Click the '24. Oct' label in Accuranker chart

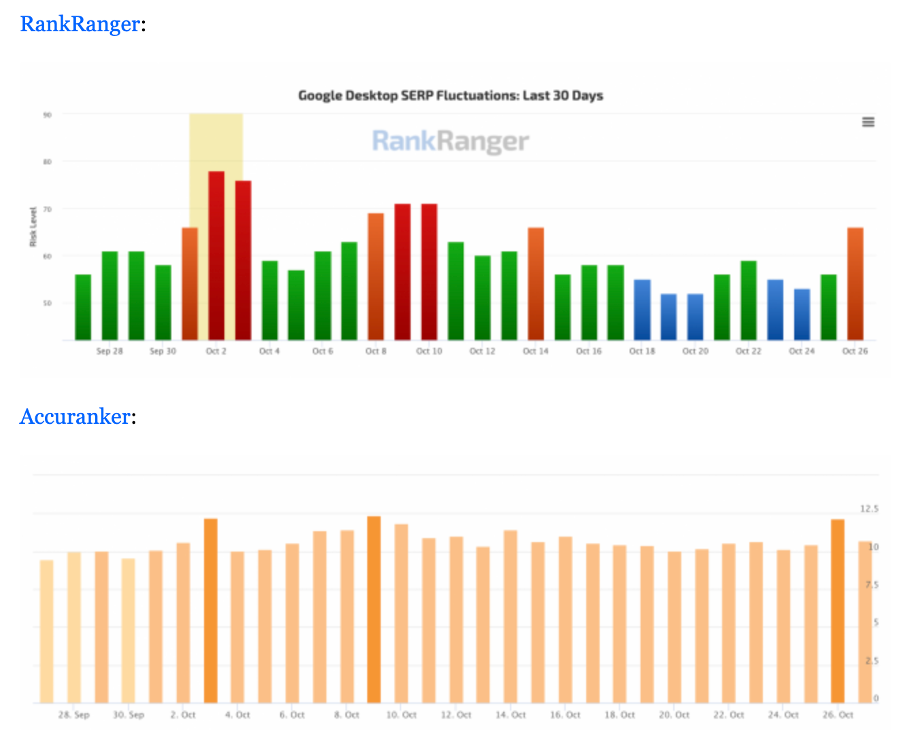(784, 715)
